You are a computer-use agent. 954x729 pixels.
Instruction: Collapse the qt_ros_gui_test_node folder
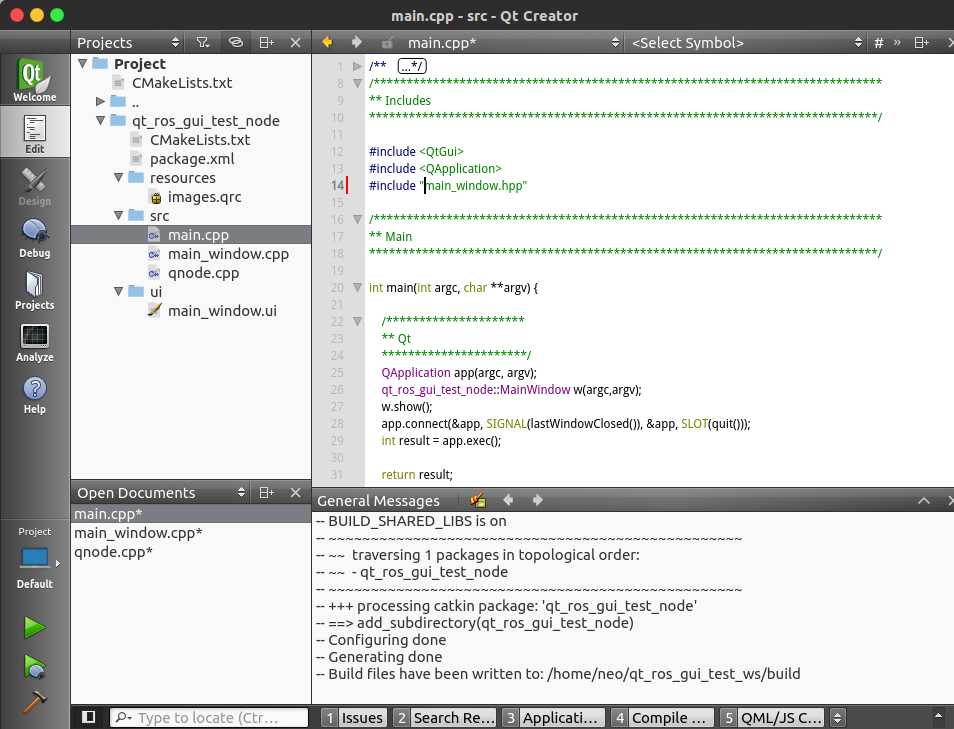point(101,120)
